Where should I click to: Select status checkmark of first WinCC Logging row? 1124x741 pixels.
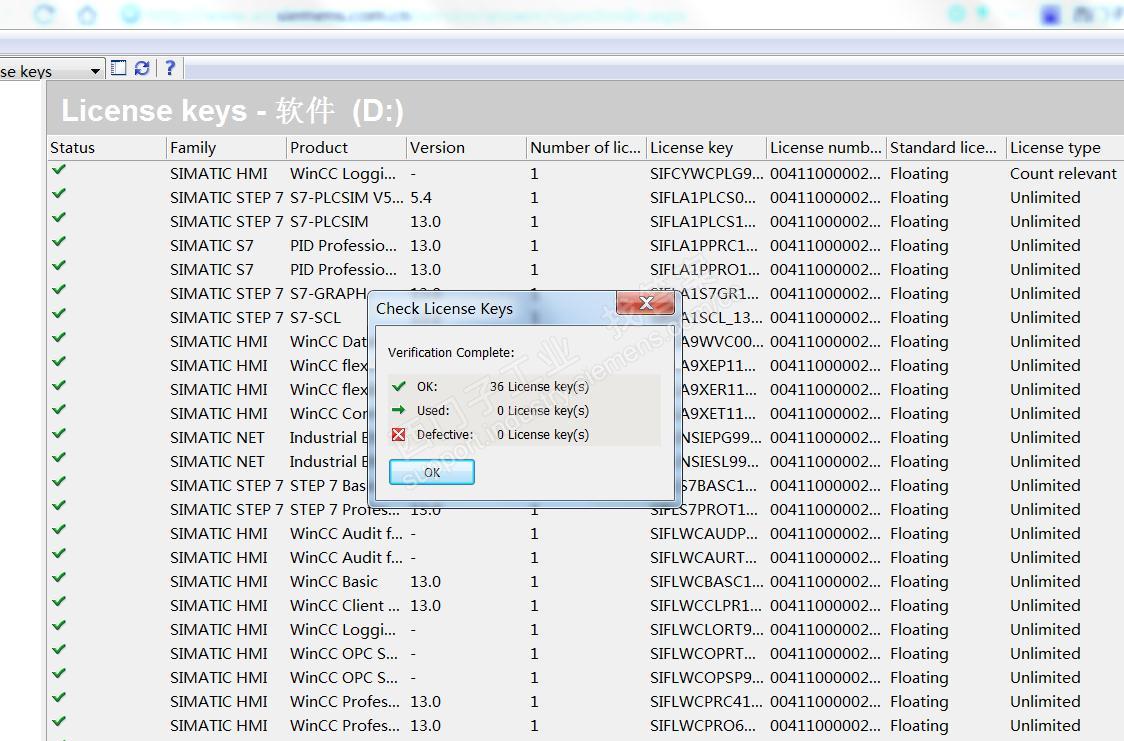click(59, 170)
